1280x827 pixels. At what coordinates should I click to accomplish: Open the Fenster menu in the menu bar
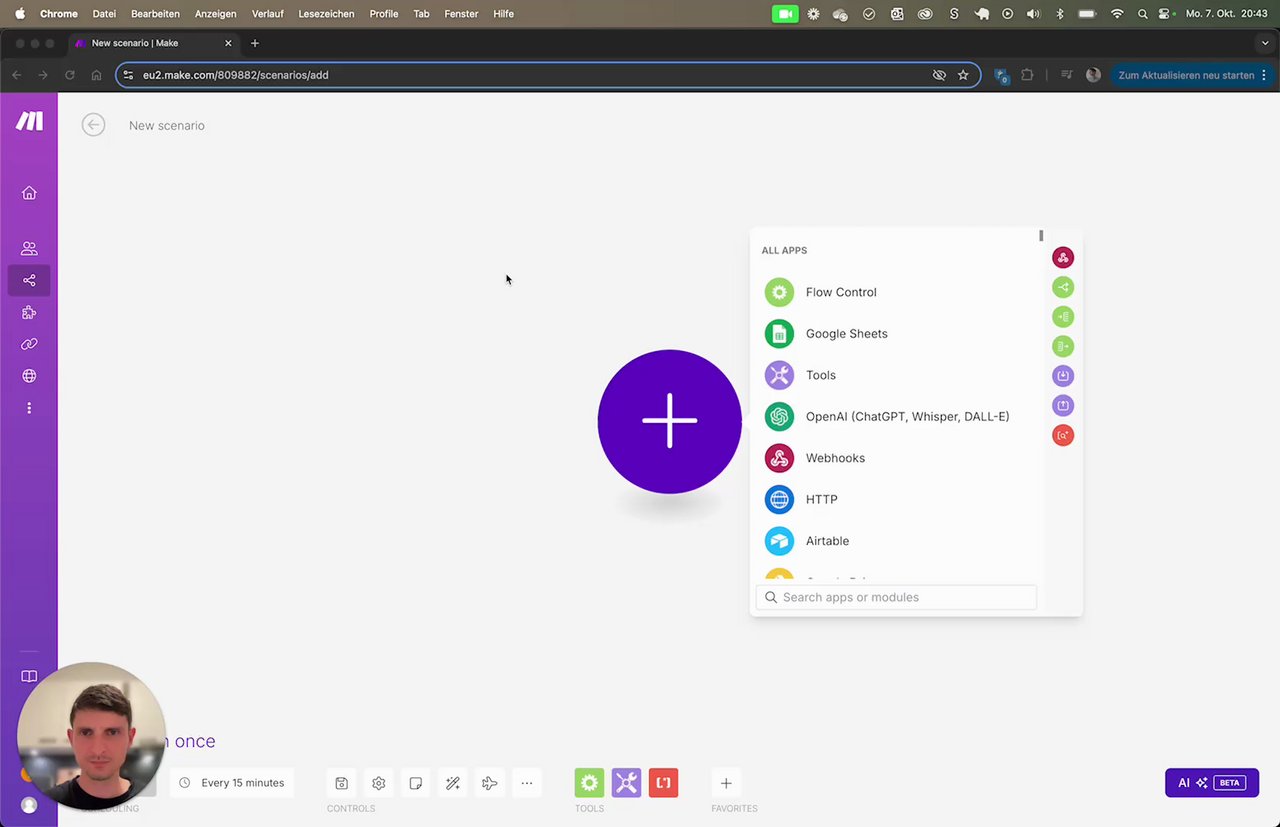pyautogui.click(x=461, y=14)
